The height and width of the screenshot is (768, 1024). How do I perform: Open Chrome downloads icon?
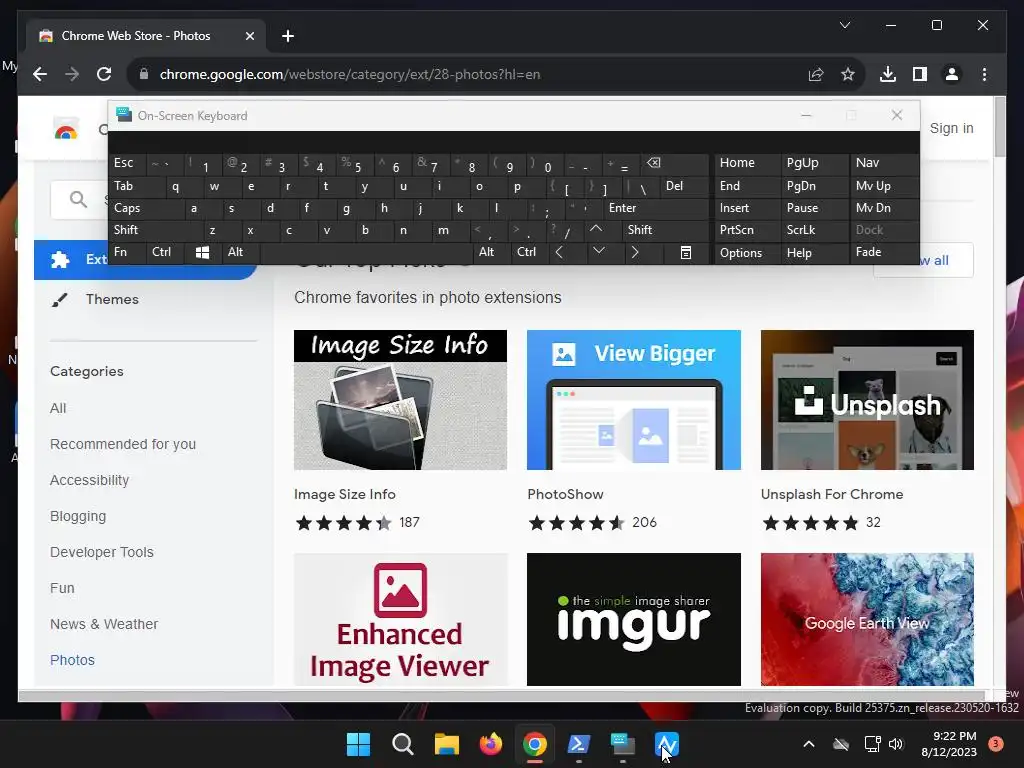(x=888, y=74)
